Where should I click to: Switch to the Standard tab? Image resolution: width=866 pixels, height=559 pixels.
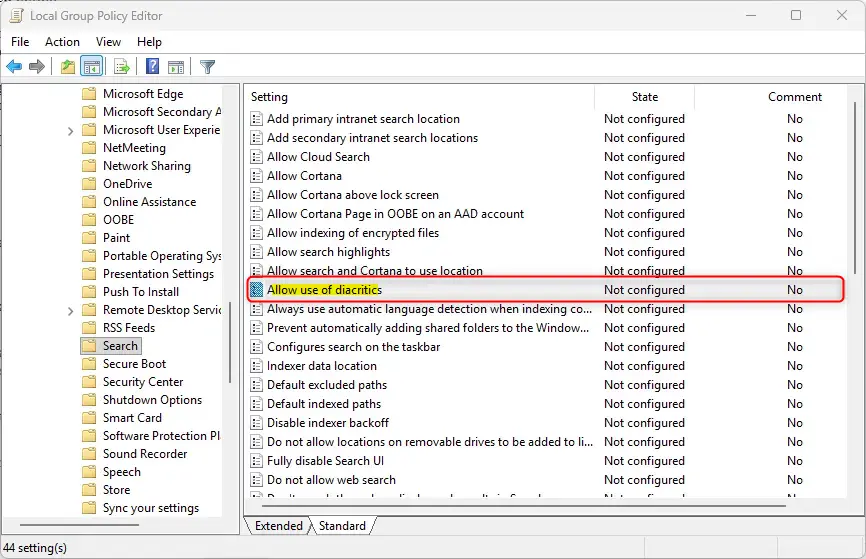click(342, 526)
